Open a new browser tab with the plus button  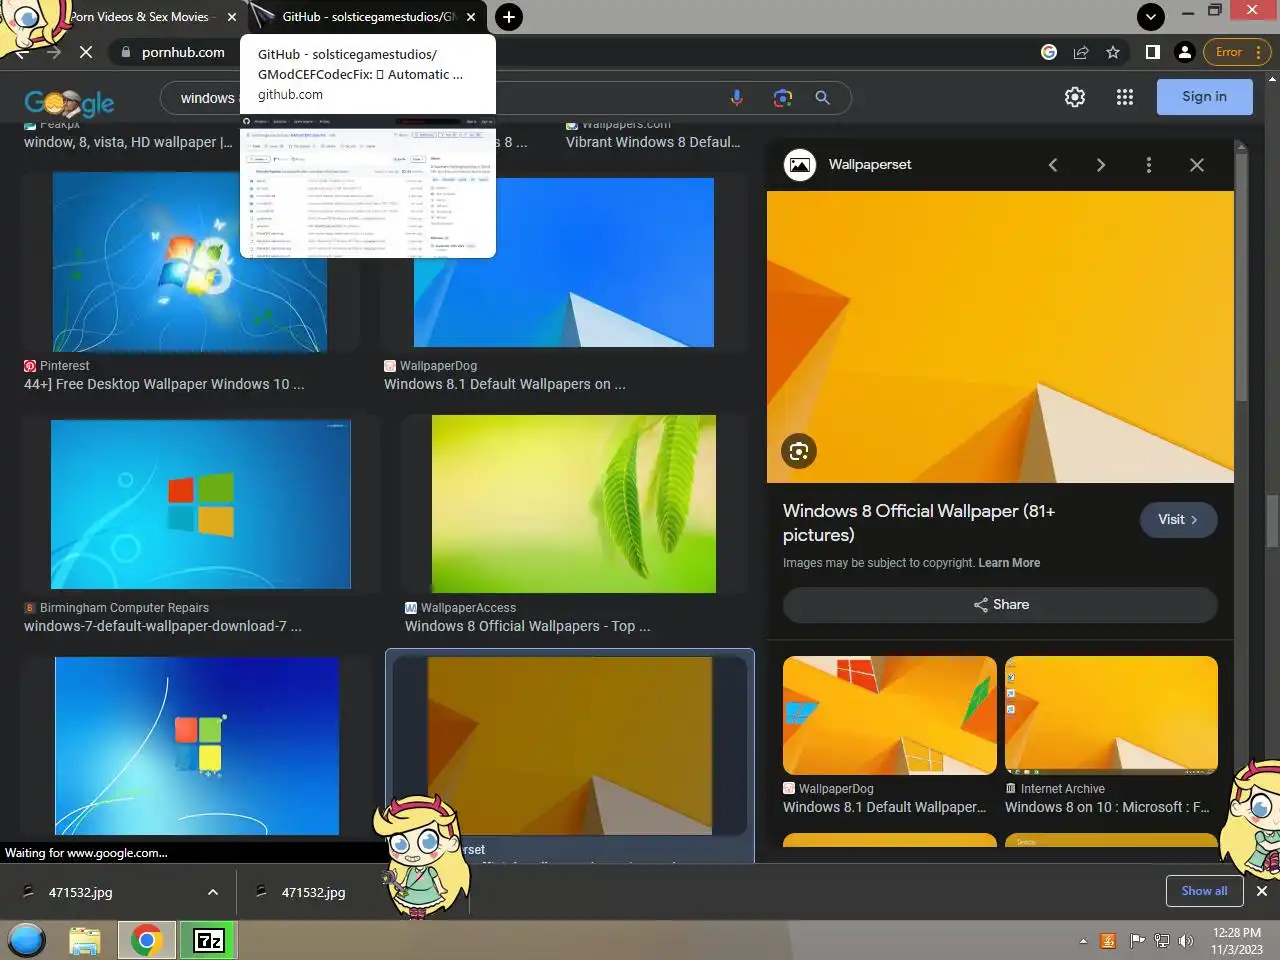click(x=509, y=16)
